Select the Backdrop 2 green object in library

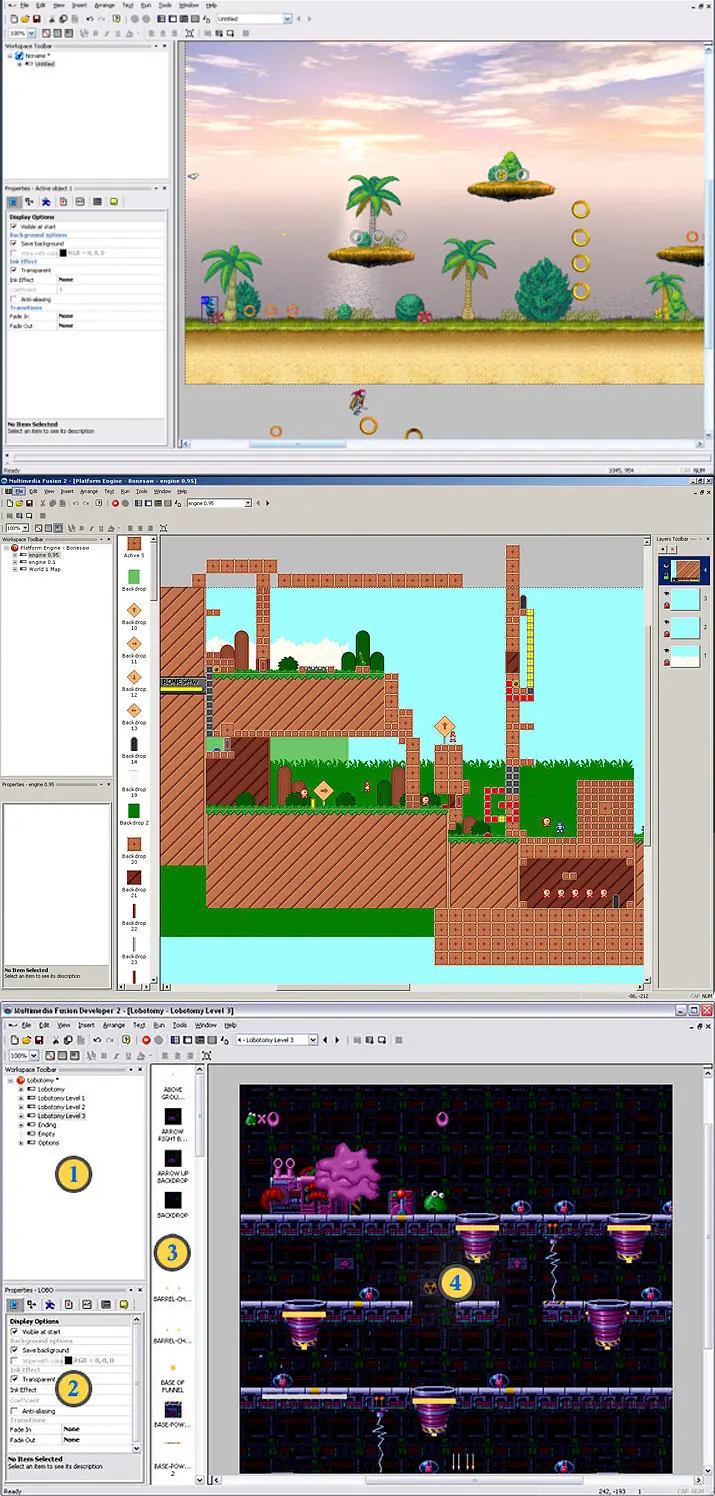pos(134,810)
